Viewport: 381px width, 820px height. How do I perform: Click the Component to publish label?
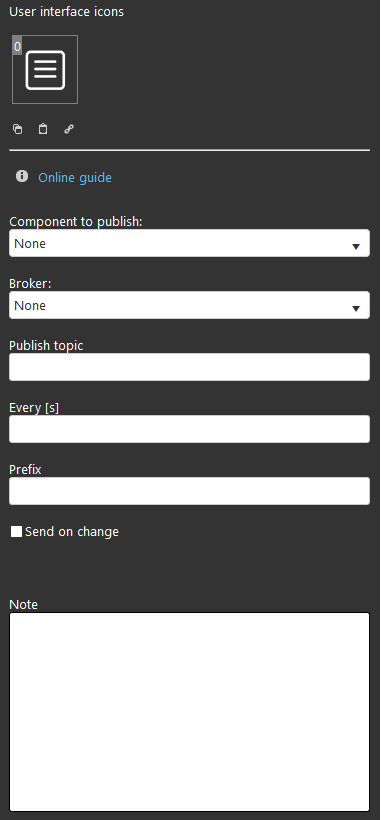tap(76, 222)
